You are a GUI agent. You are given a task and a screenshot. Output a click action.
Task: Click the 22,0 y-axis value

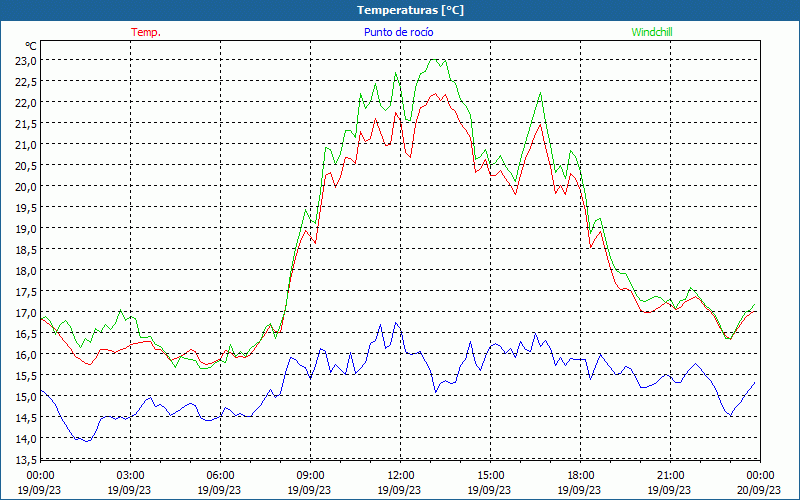(x=26, y=103)
